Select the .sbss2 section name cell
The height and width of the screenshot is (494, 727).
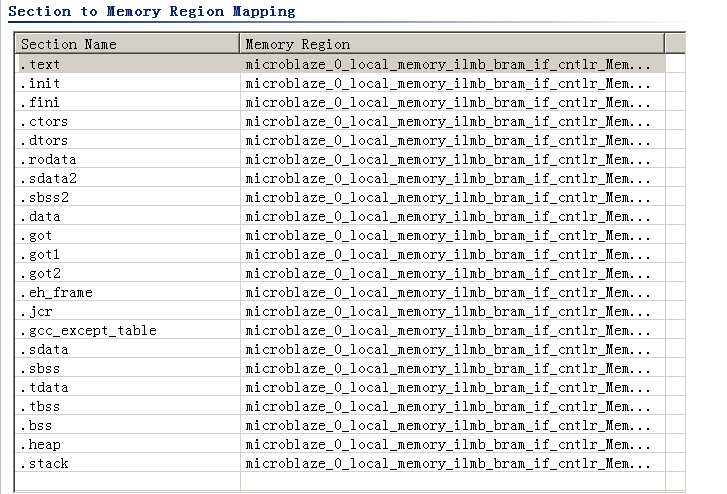coord(128,197)
